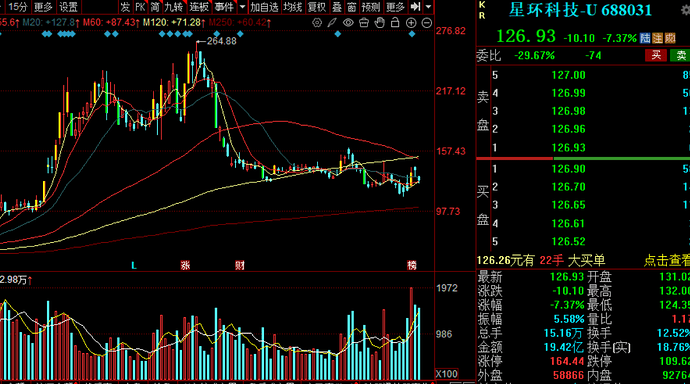Open 更多 next to 设置
Screen dimensions: 690x384
(x=43, y=7)
